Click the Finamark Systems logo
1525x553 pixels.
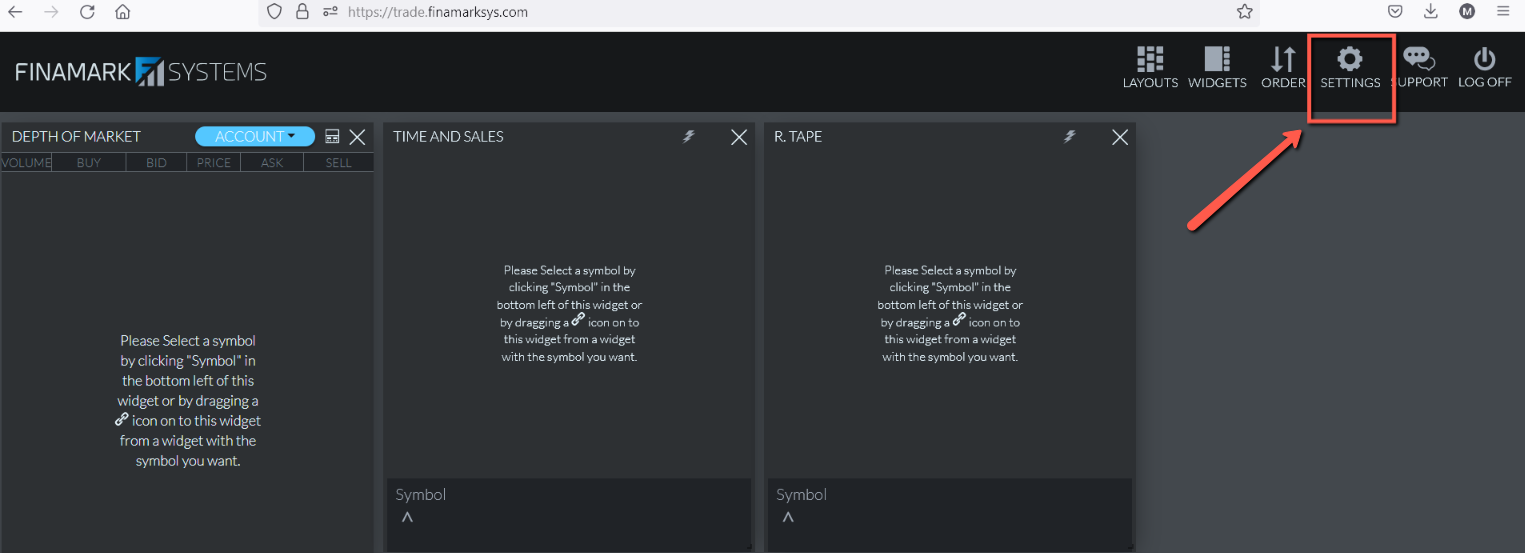141,72
